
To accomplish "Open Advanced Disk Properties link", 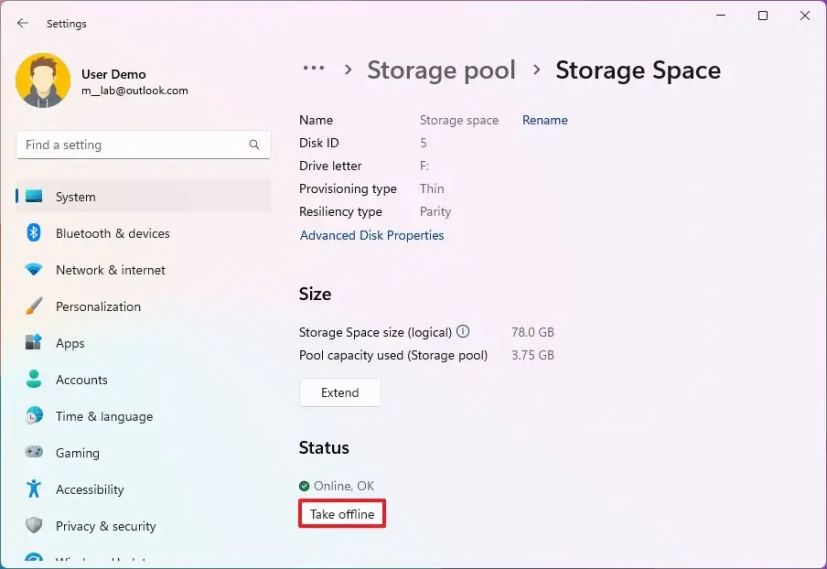I will [x=372, y=236].
